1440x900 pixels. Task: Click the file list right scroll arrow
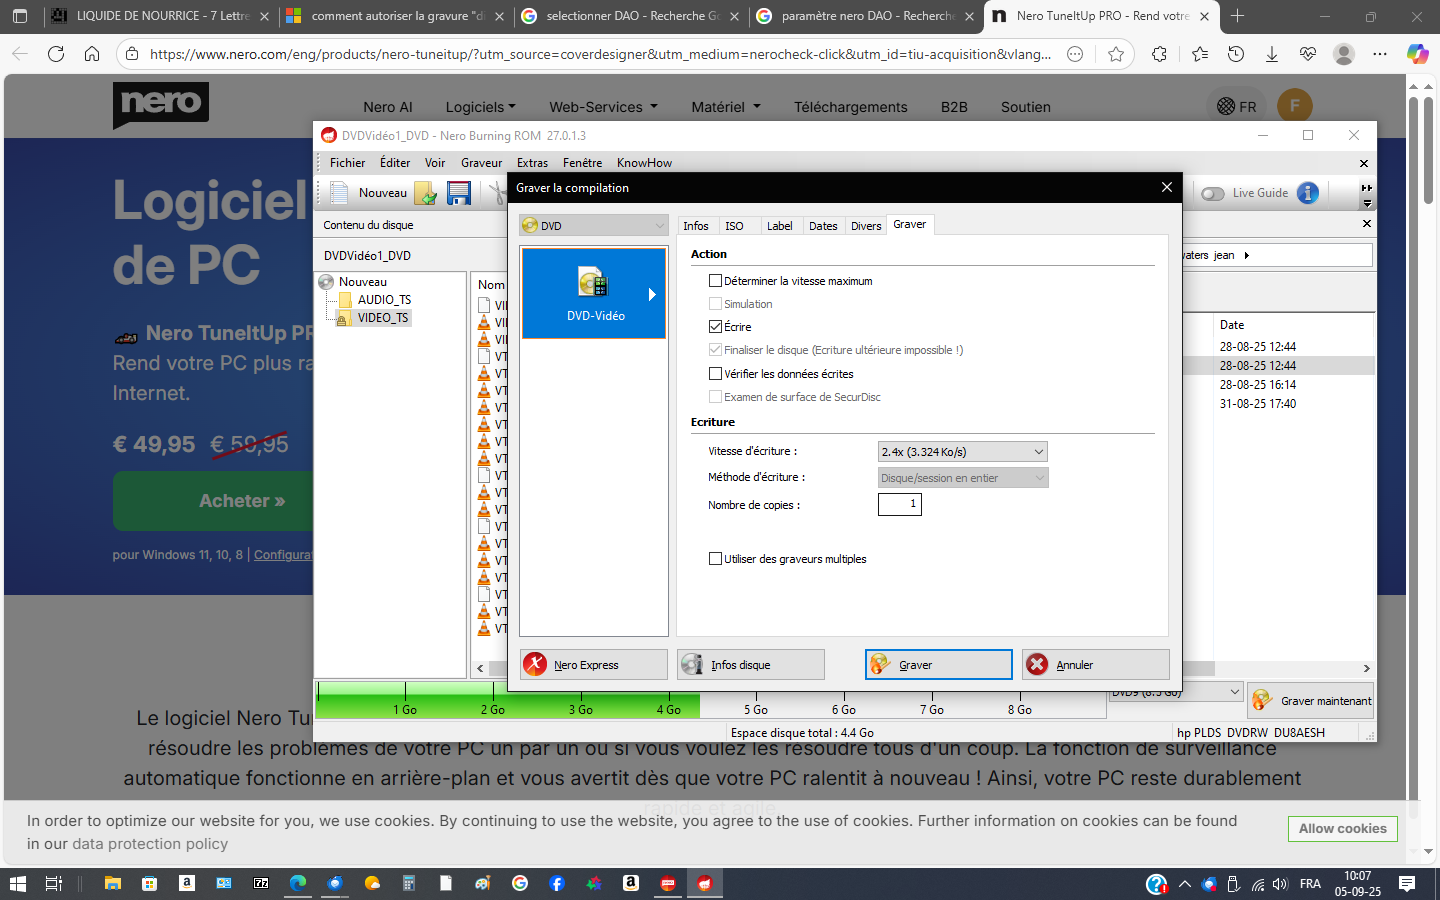point(1366,668)
